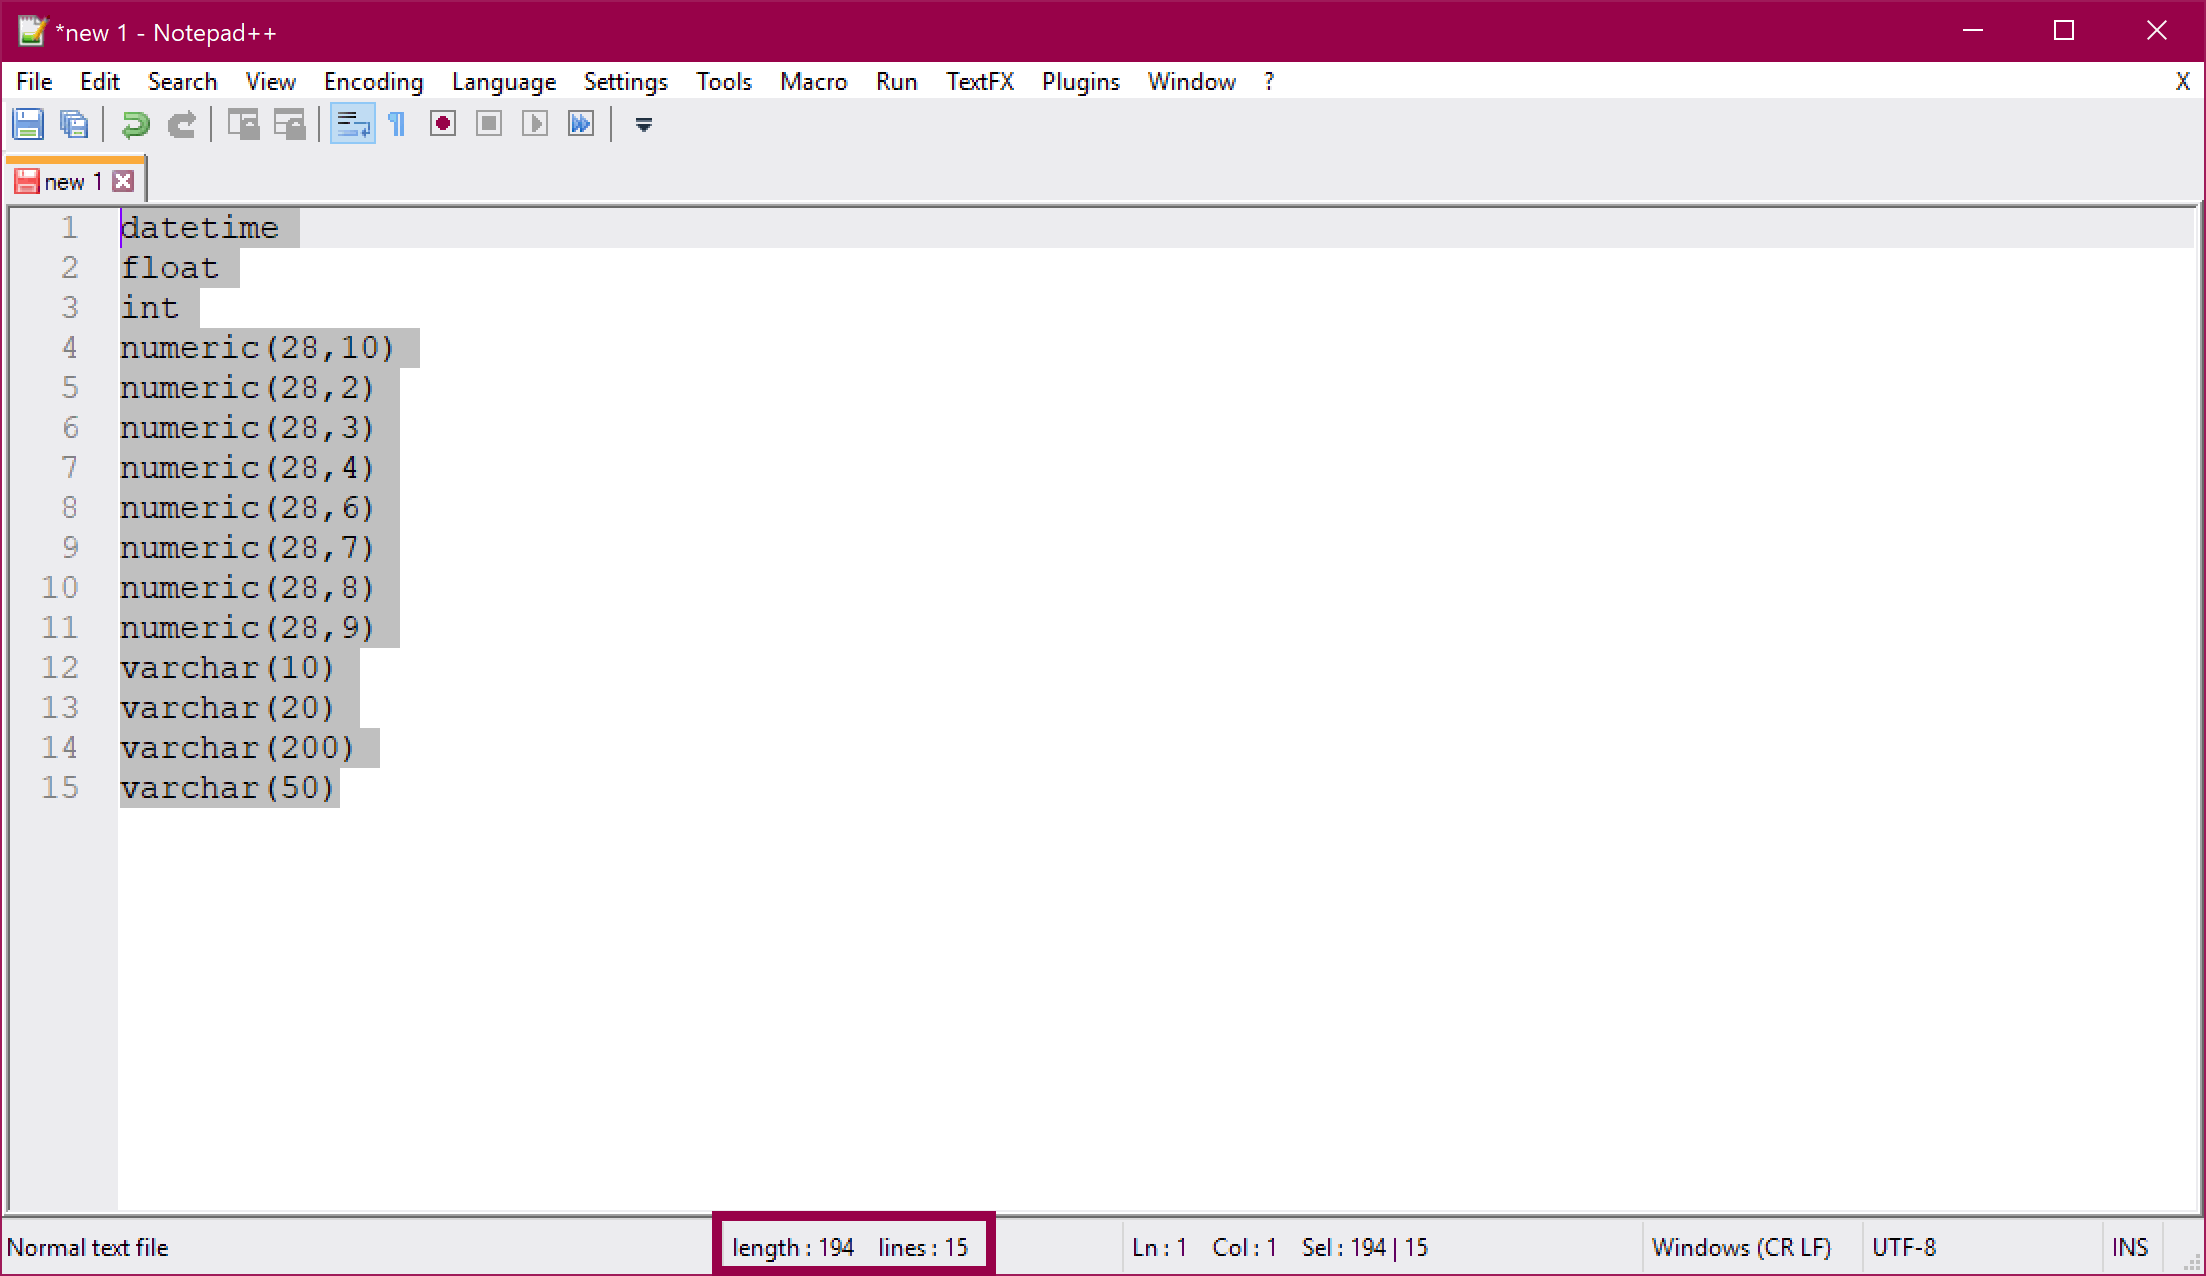This screenshot has height=1276, width=2206.
Task: Toggle Show all characters pilcrow icon
Action: pos(397,124)
